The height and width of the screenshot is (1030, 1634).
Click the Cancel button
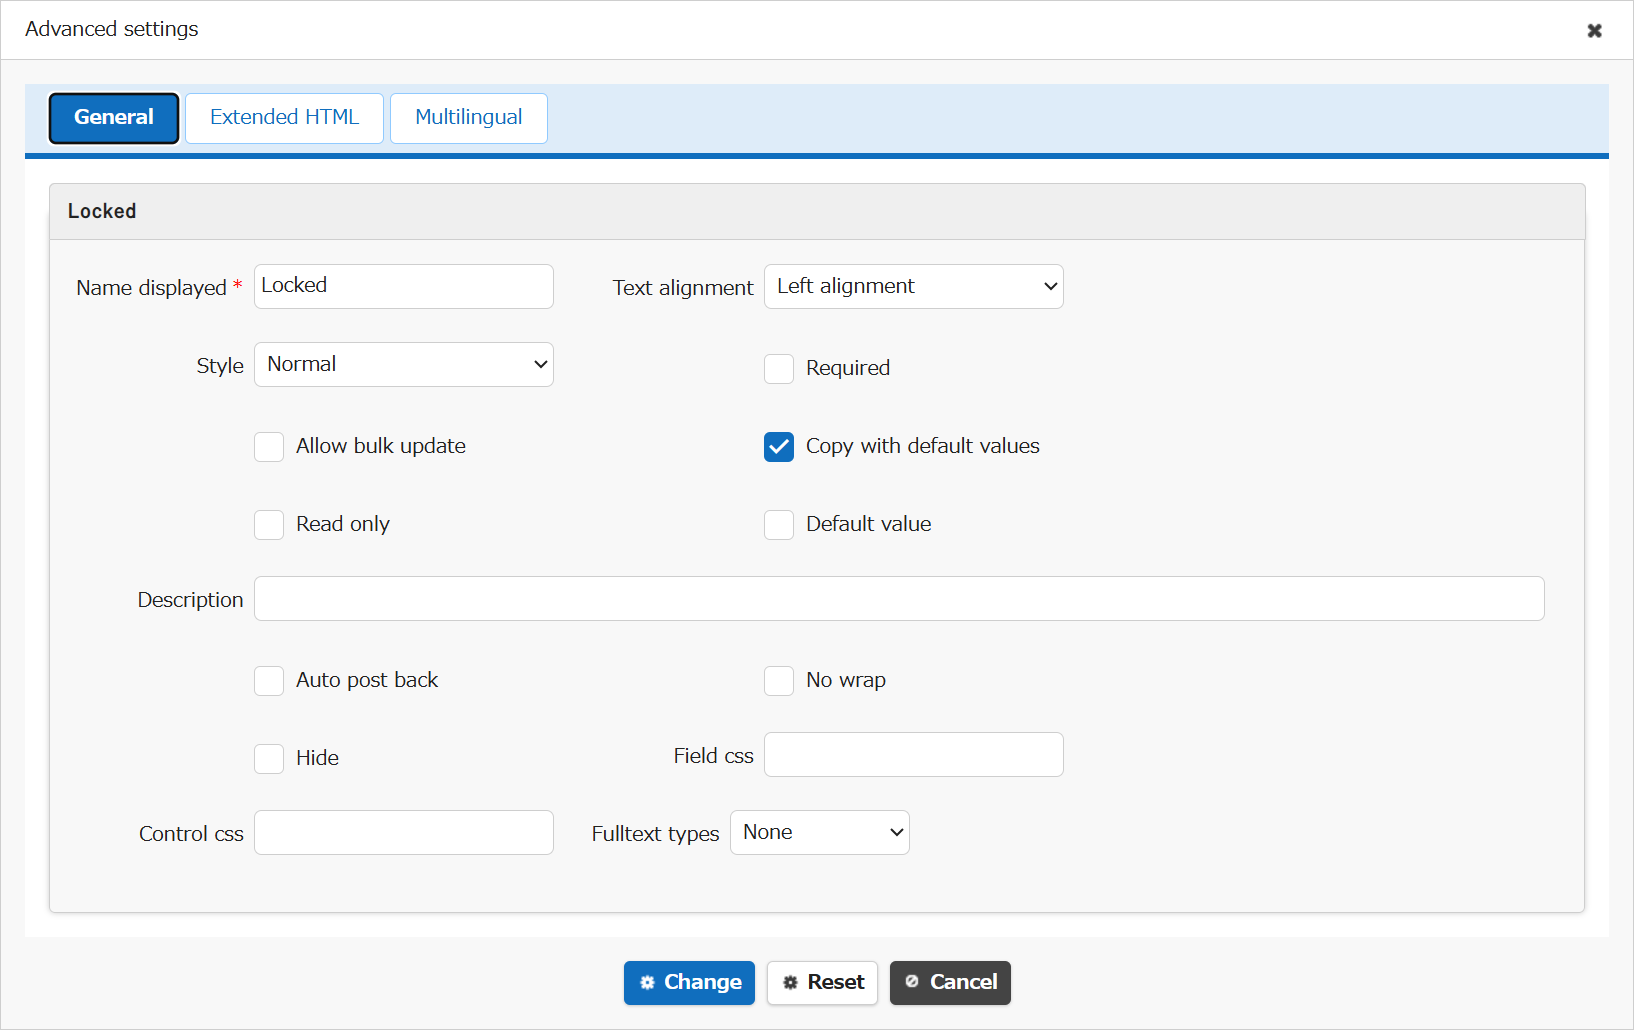click(950, 982)
